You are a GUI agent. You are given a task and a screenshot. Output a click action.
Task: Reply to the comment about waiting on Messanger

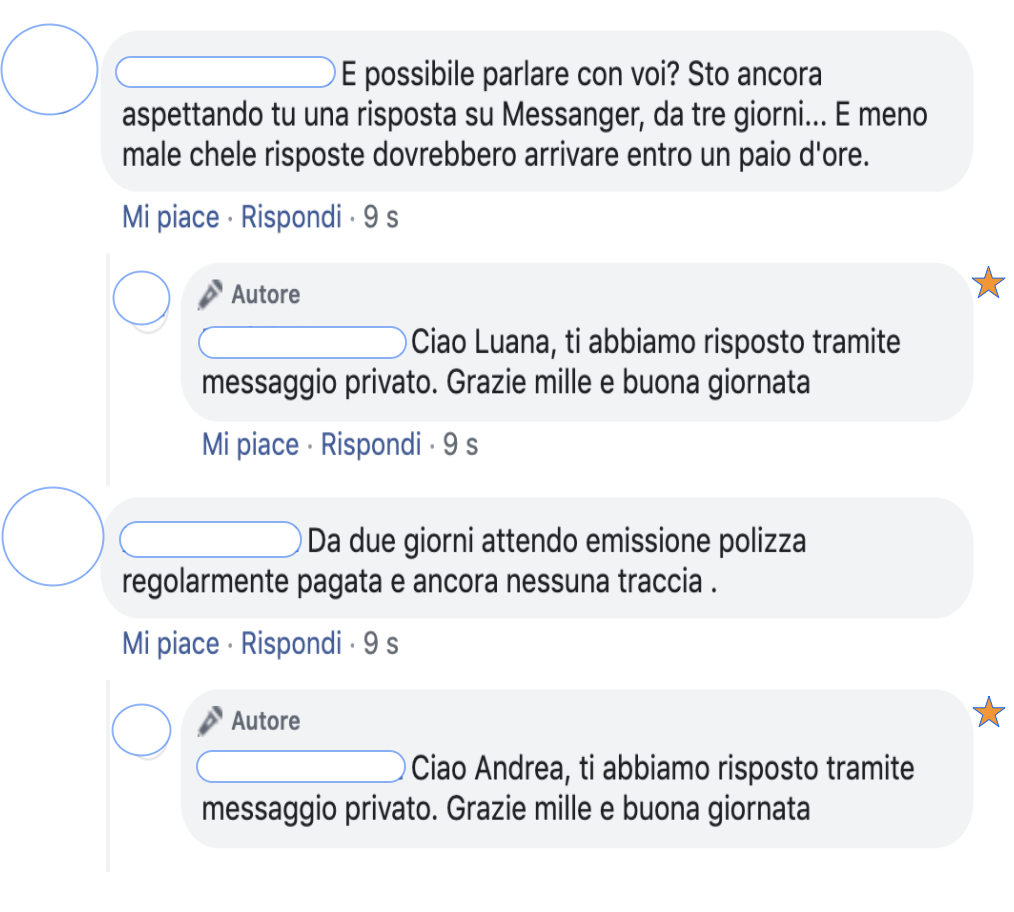pos(291,218)
